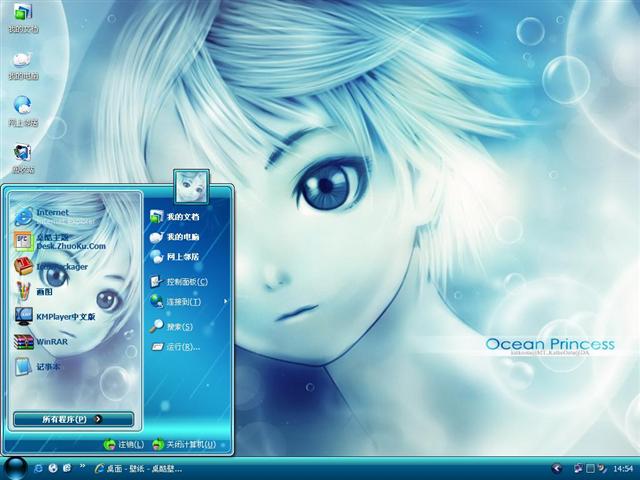Click the 连接到 globe icon
This screenshot has height=480, width=640.
pos(156,301)
